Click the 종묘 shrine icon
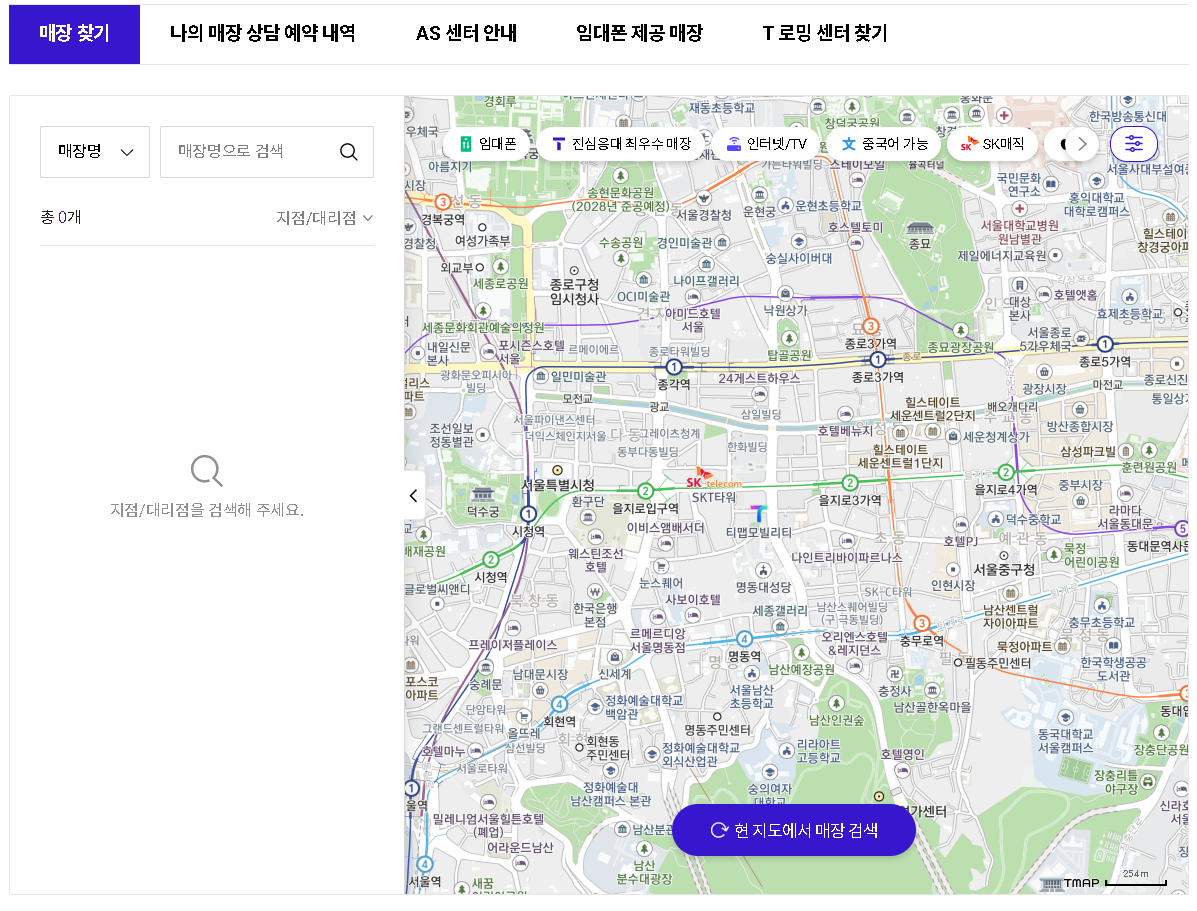 pos(920,228)
